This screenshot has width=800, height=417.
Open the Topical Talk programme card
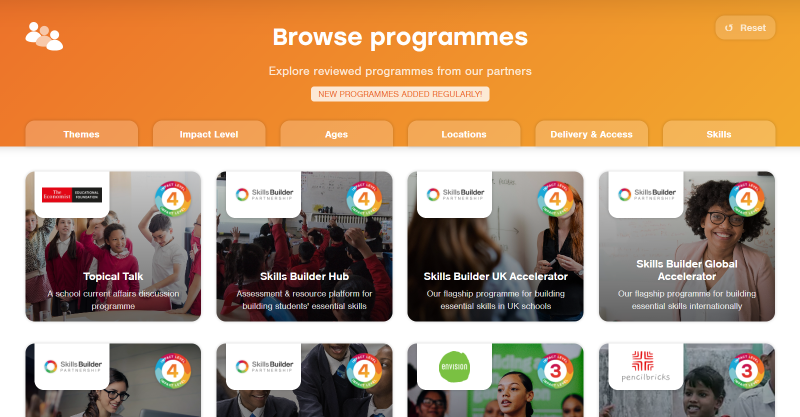[113, 246]
